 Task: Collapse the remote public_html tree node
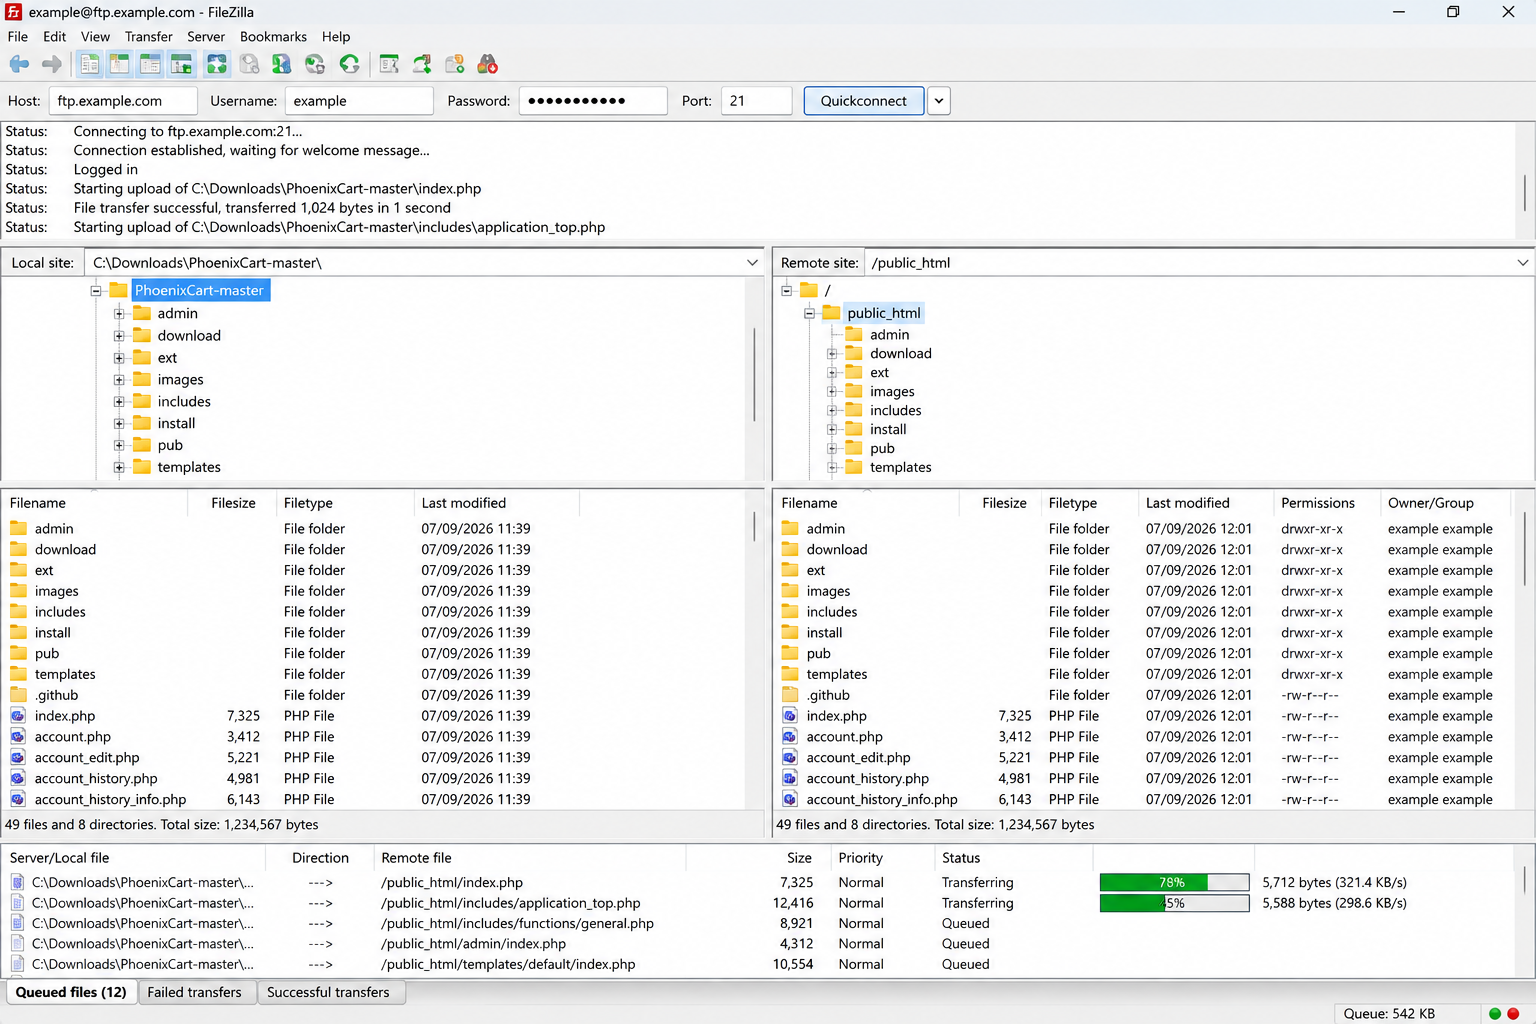tap(809, 313)
